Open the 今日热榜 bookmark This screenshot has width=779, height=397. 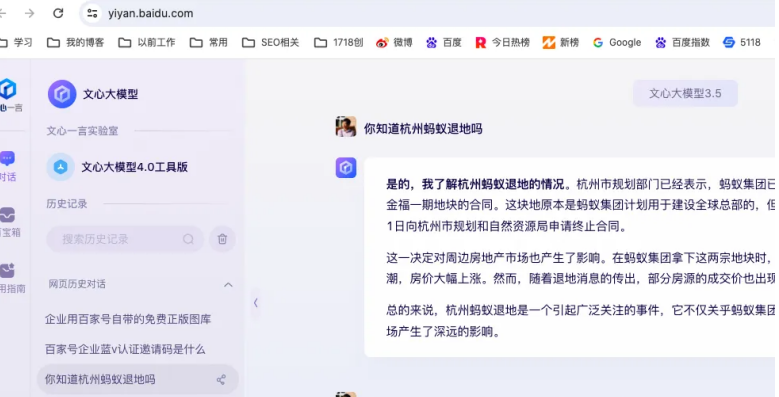502,43
